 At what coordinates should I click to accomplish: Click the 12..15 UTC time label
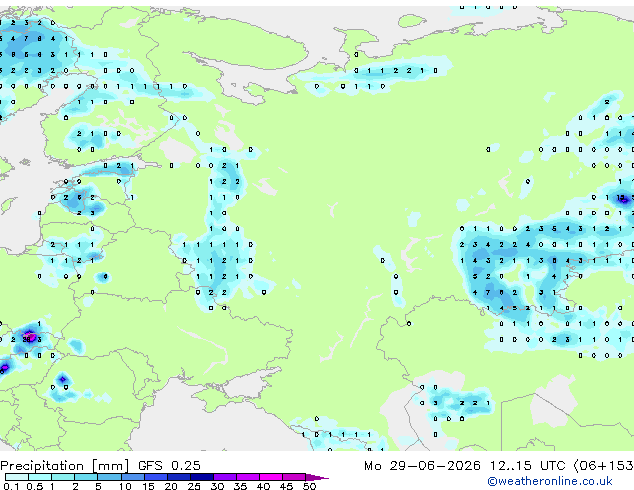click(527, 466)
